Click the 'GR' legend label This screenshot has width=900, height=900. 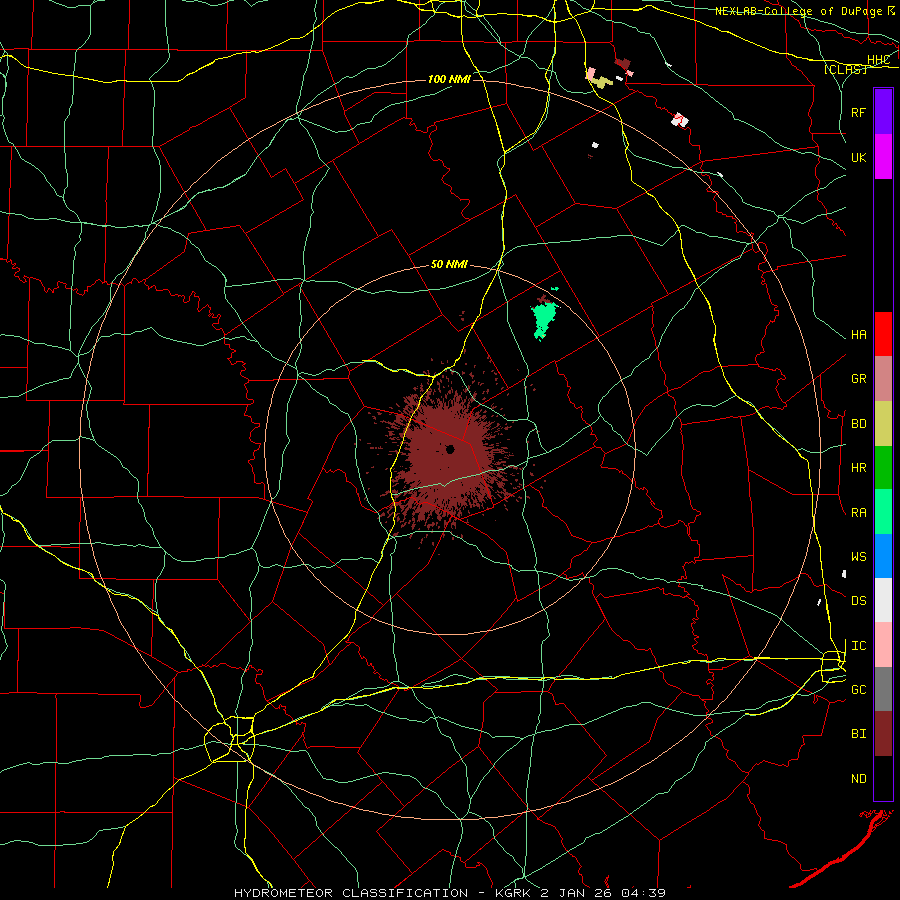click(x=859, y=379)
